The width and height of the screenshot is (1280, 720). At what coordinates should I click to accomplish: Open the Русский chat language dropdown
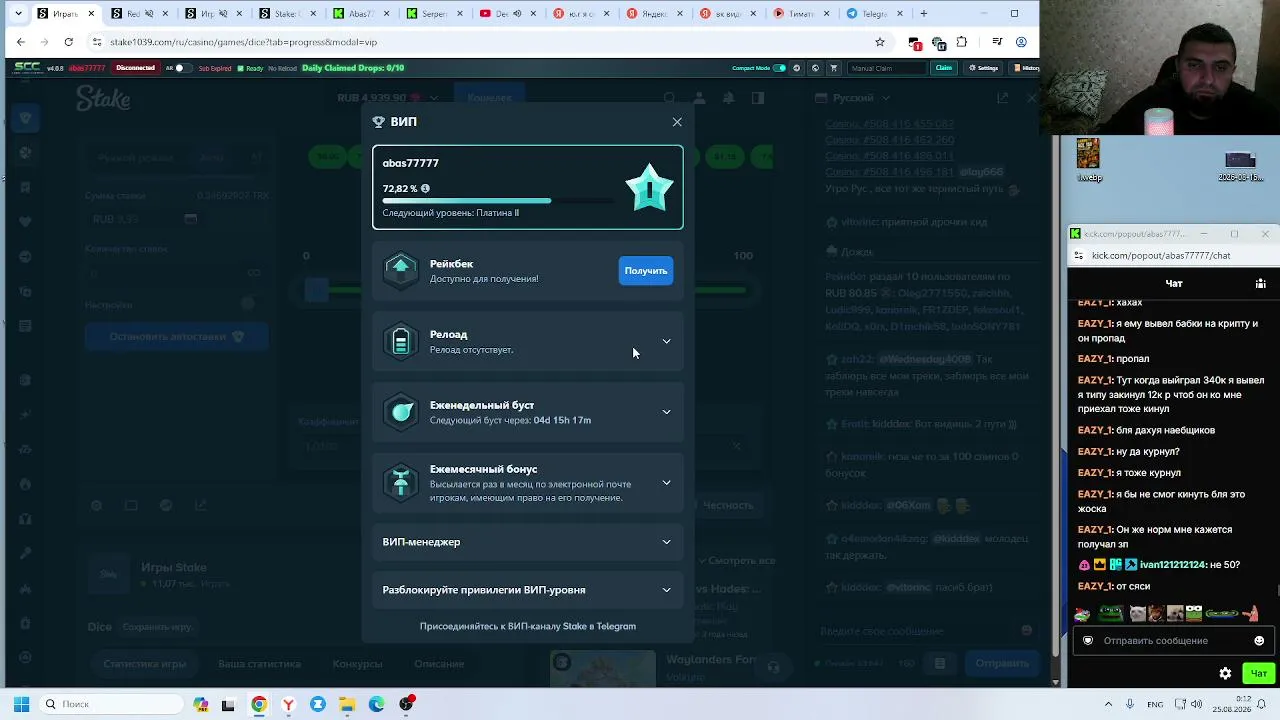pos(852,98)
